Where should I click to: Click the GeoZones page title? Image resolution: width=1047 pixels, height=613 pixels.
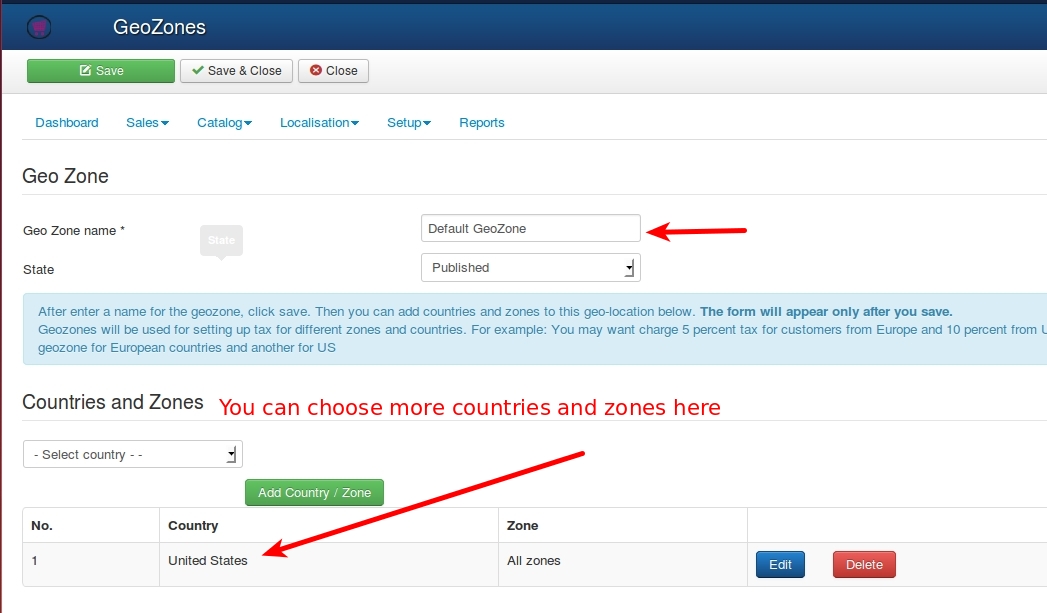tap(159, 27)
